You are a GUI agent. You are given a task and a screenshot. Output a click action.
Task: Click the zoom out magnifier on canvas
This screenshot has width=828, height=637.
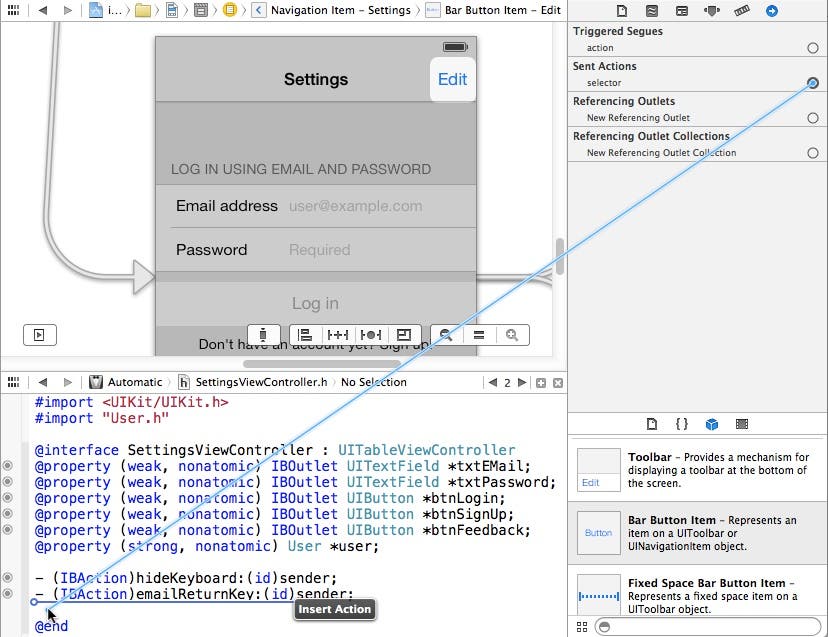(445, 335)
